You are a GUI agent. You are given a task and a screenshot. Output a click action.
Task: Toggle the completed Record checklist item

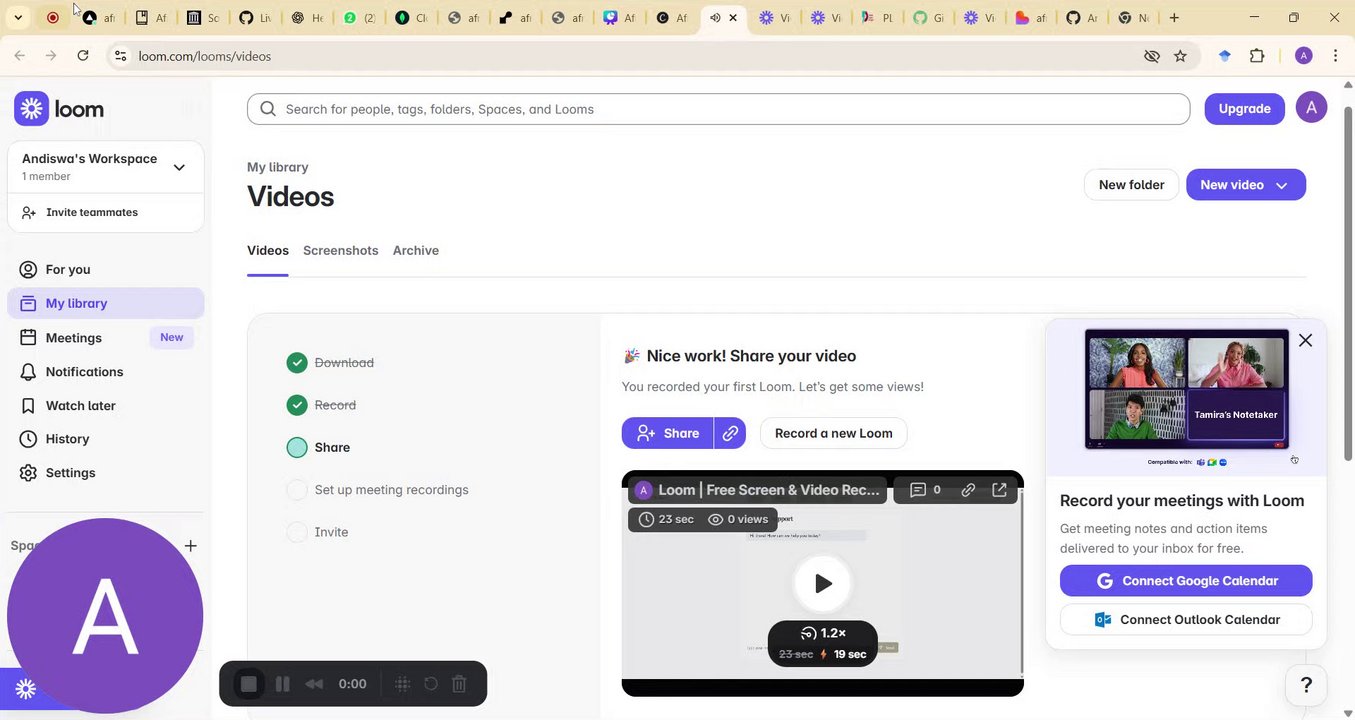tap(297, 405)
